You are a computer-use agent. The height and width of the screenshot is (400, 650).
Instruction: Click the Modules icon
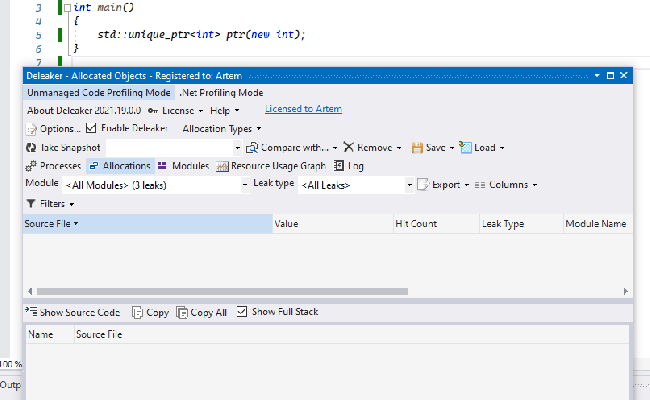tap(162, 166)
